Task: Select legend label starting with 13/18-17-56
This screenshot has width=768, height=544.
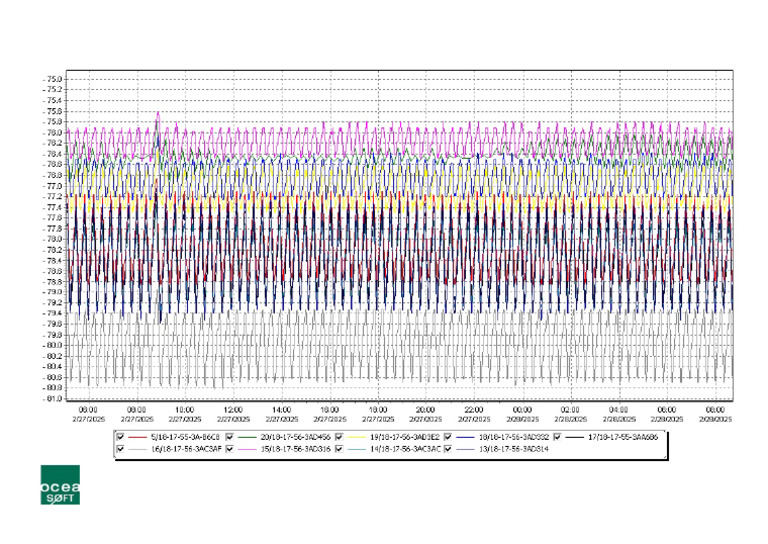Action: coord(514,449)
